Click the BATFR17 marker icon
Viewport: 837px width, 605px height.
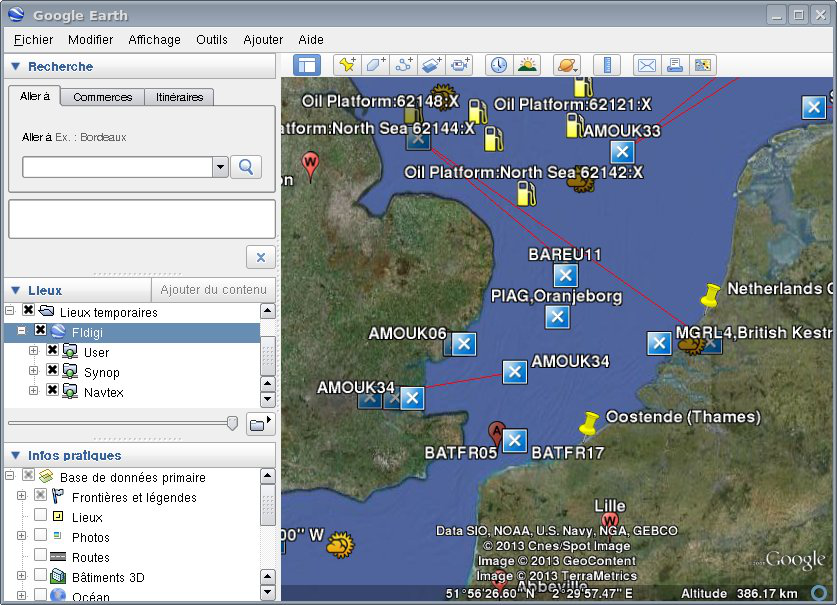coord(515,441)
